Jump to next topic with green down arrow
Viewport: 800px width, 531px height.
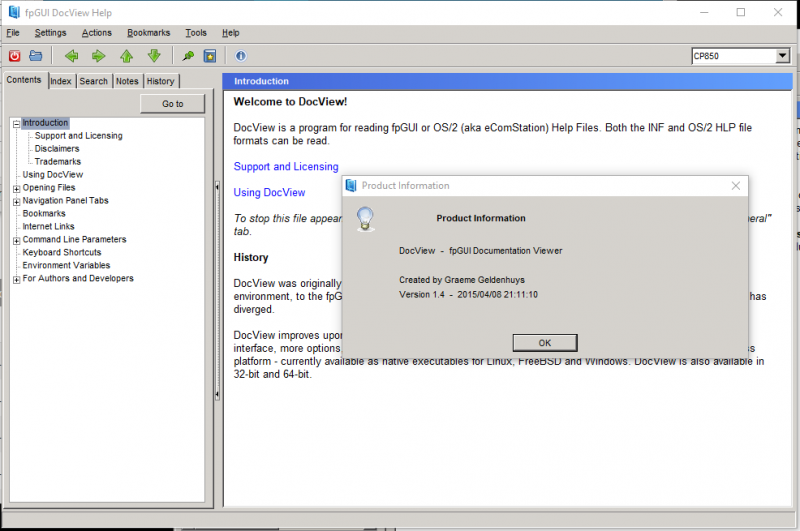pyautogui.click(x=154, y=56)
